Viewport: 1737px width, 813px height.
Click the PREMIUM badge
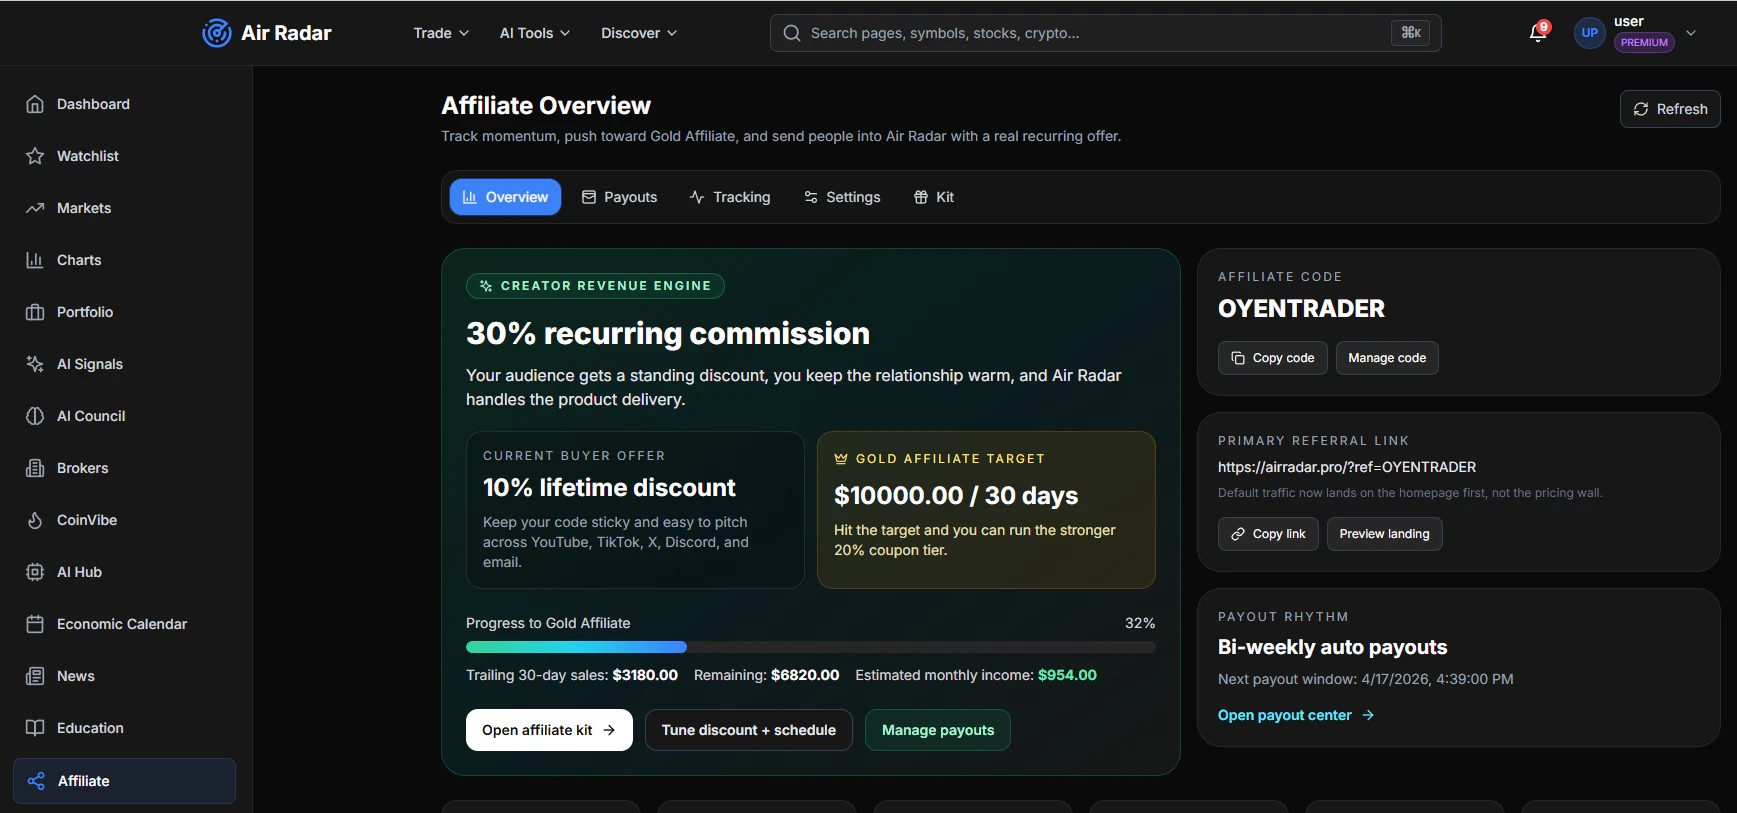(x=1644, y=43)
